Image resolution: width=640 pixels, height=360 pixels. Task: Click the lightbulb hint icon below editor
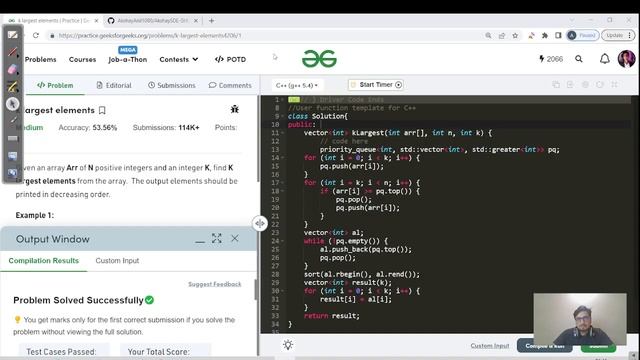[x=288, y=345]
